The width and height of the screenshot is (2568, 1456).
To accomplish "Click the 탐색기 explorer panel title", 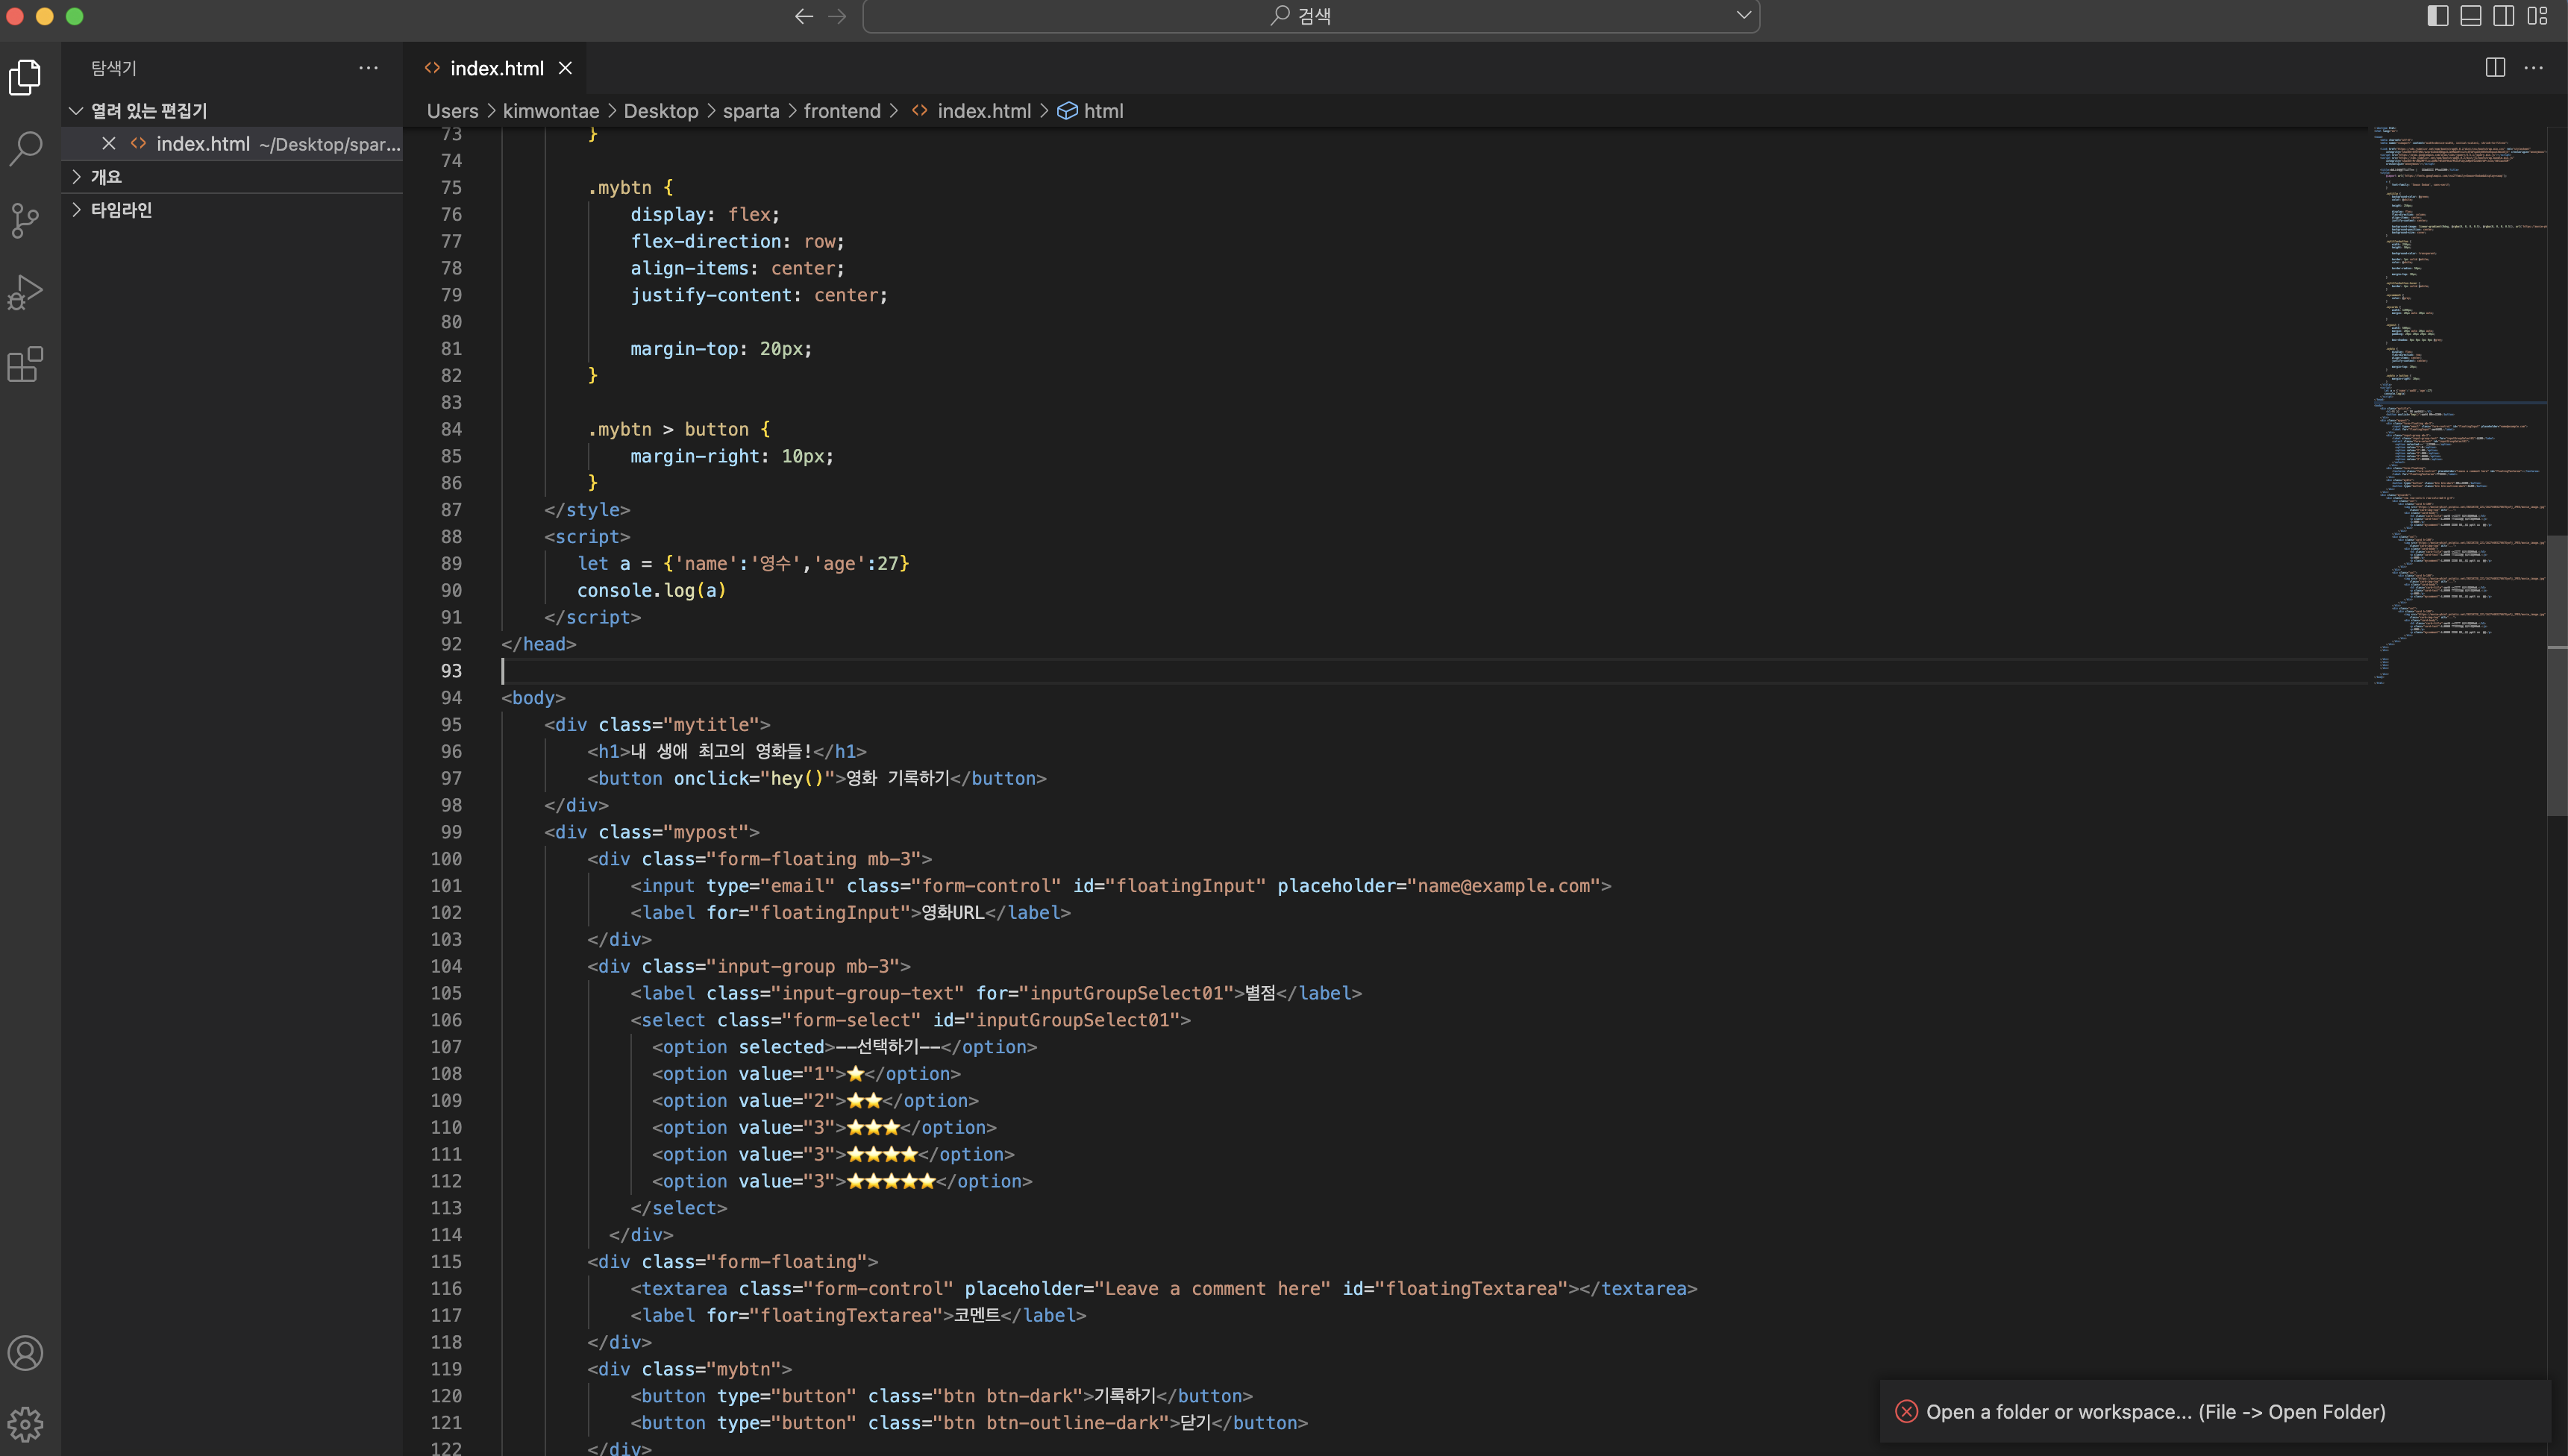I will tap(114, 68).
